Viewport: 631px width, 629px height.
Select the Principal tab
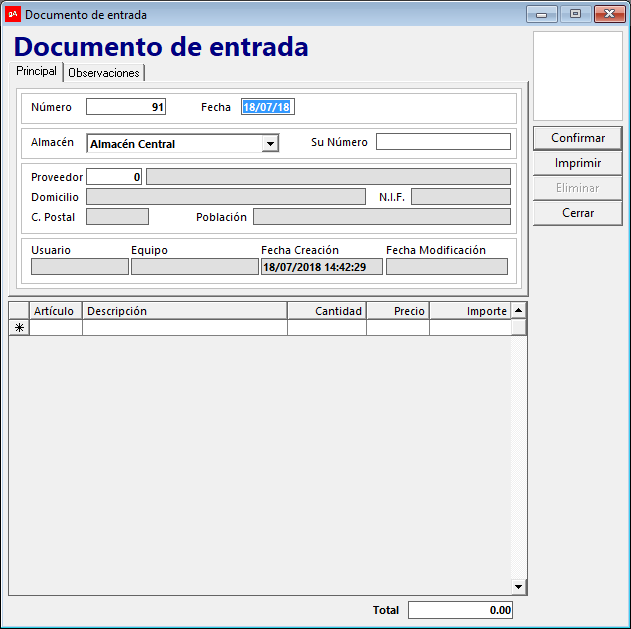[x=36, y=72]
